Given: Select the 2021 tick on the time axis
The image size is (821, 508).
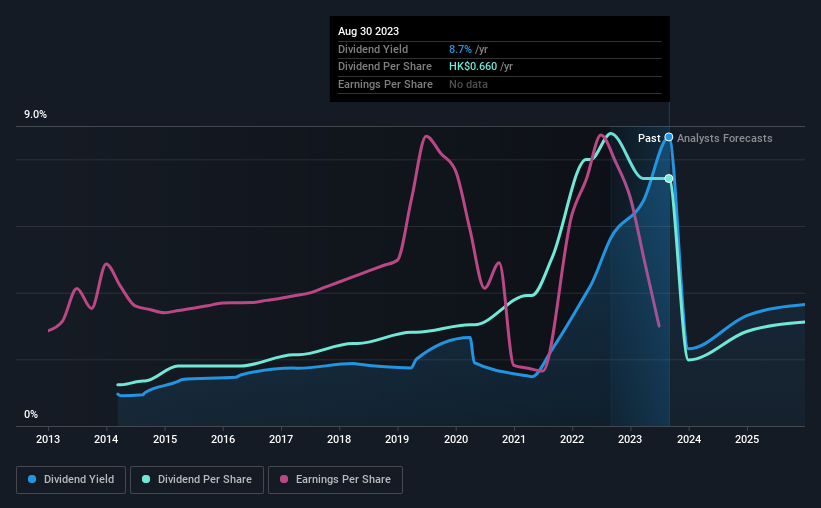Looking at the screenshot, I should pyautogui.click(x=514, y=439).
